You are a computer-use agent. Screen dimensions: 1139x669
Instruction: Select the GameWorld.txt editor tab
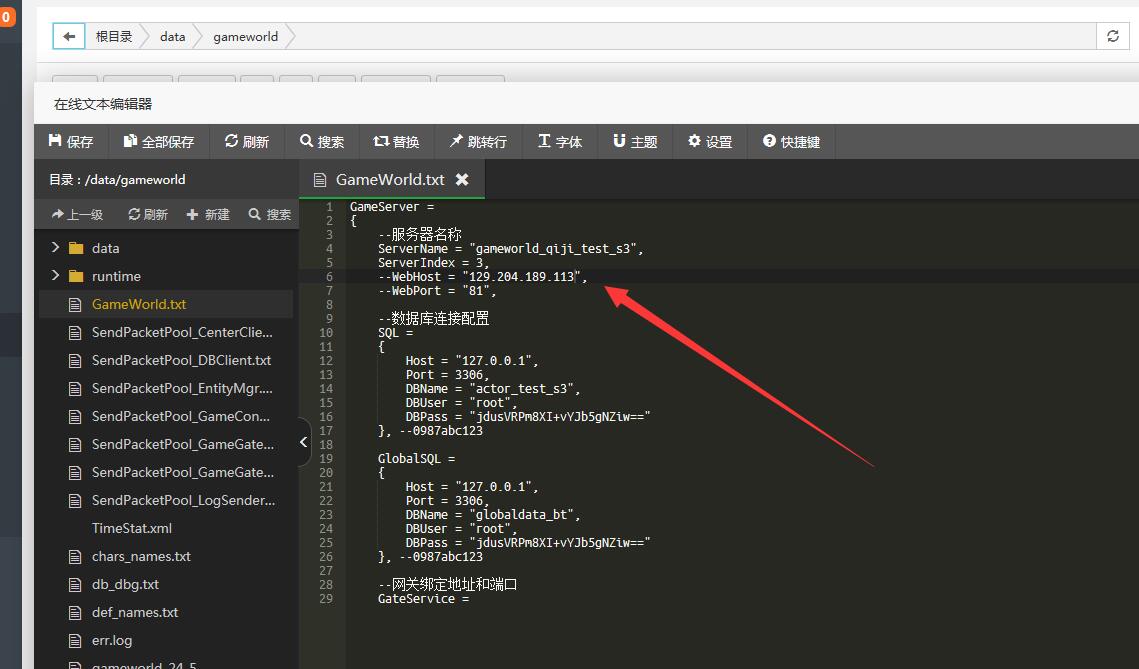(x=389, y=180)
